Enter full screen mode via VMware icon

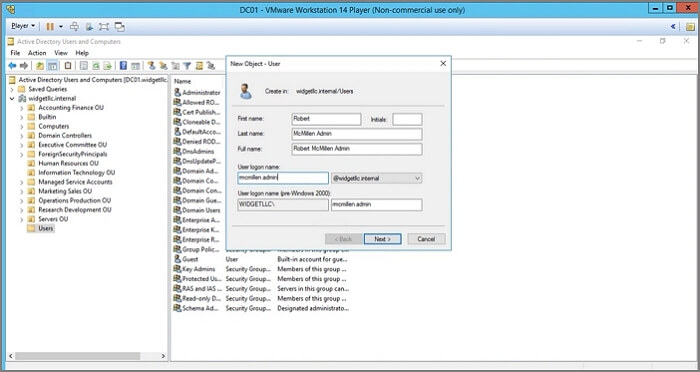pyautogui.click(x=104, y=27)
